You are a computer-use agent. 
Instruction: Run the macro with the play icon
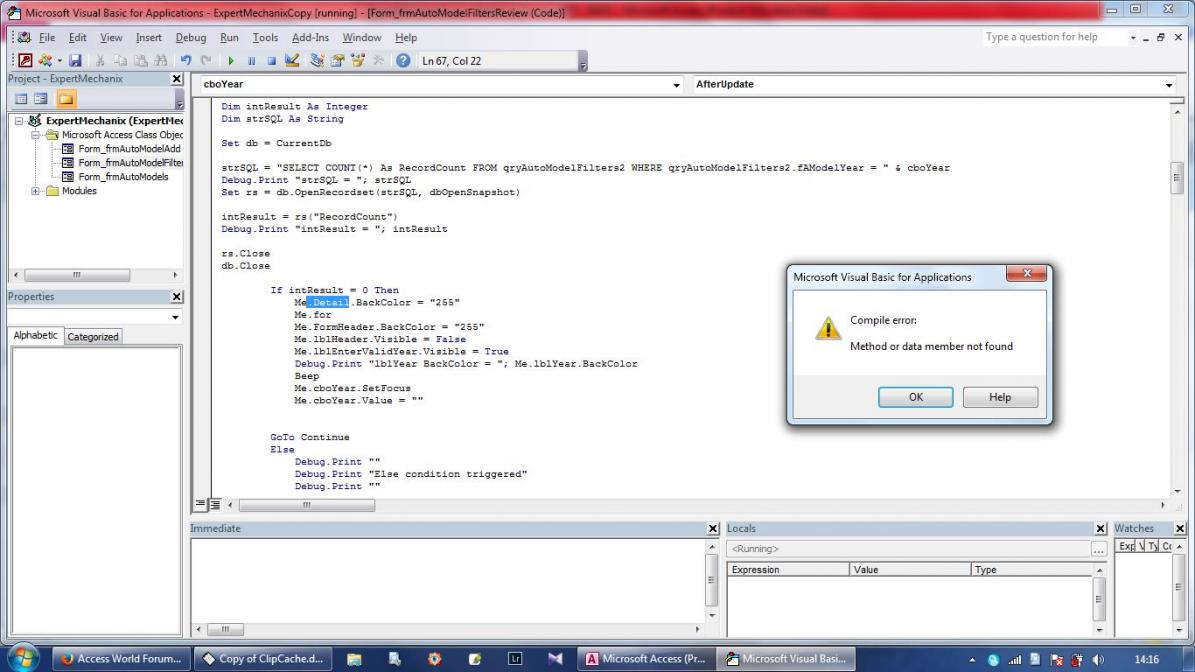coord(231,61)
